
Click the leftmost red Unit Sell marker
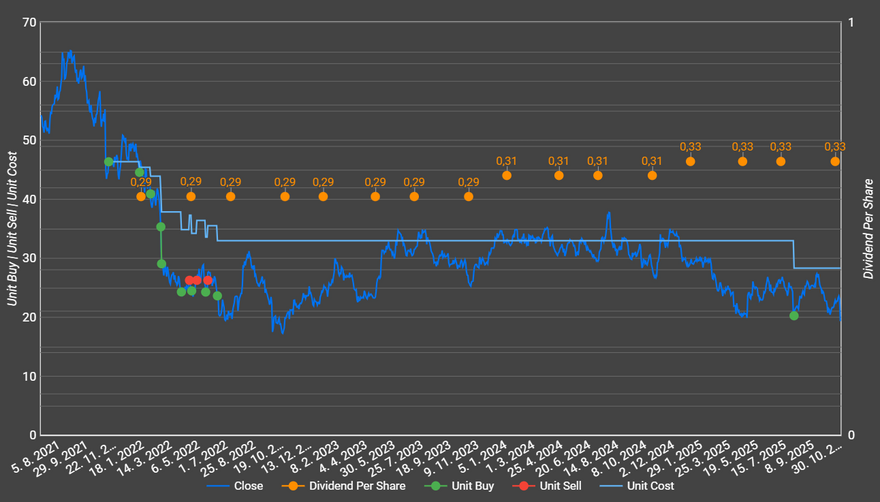tap(189, 281)
